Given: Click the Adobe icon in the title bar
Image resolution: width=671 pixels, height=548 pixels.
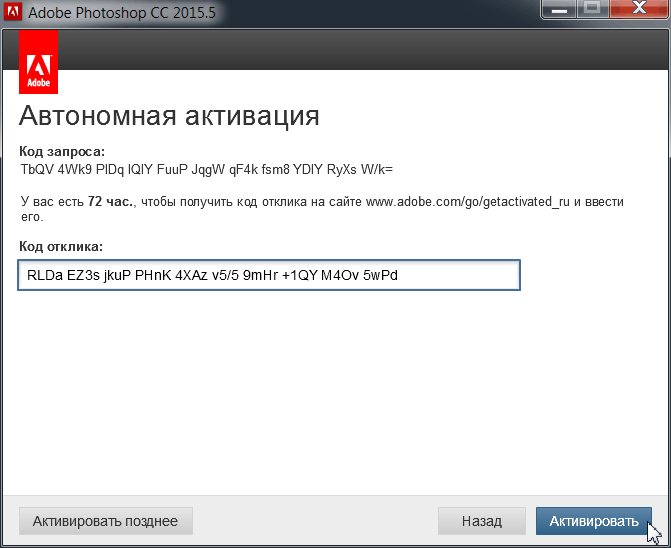Looking at the screenshot, I should [14, 15].
